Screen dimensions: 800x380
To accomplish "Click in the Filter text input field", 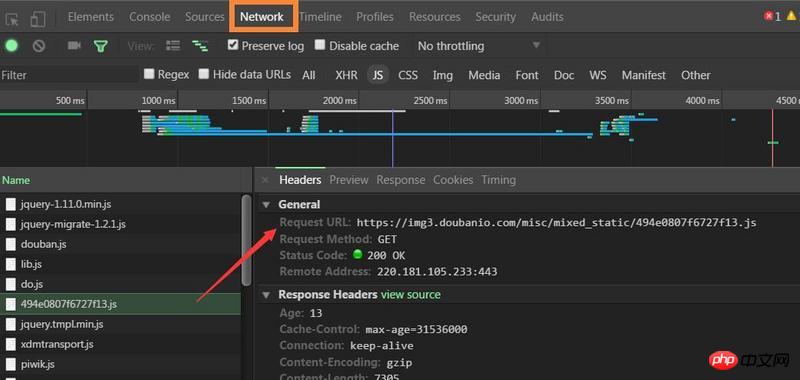I will point(69,75).
